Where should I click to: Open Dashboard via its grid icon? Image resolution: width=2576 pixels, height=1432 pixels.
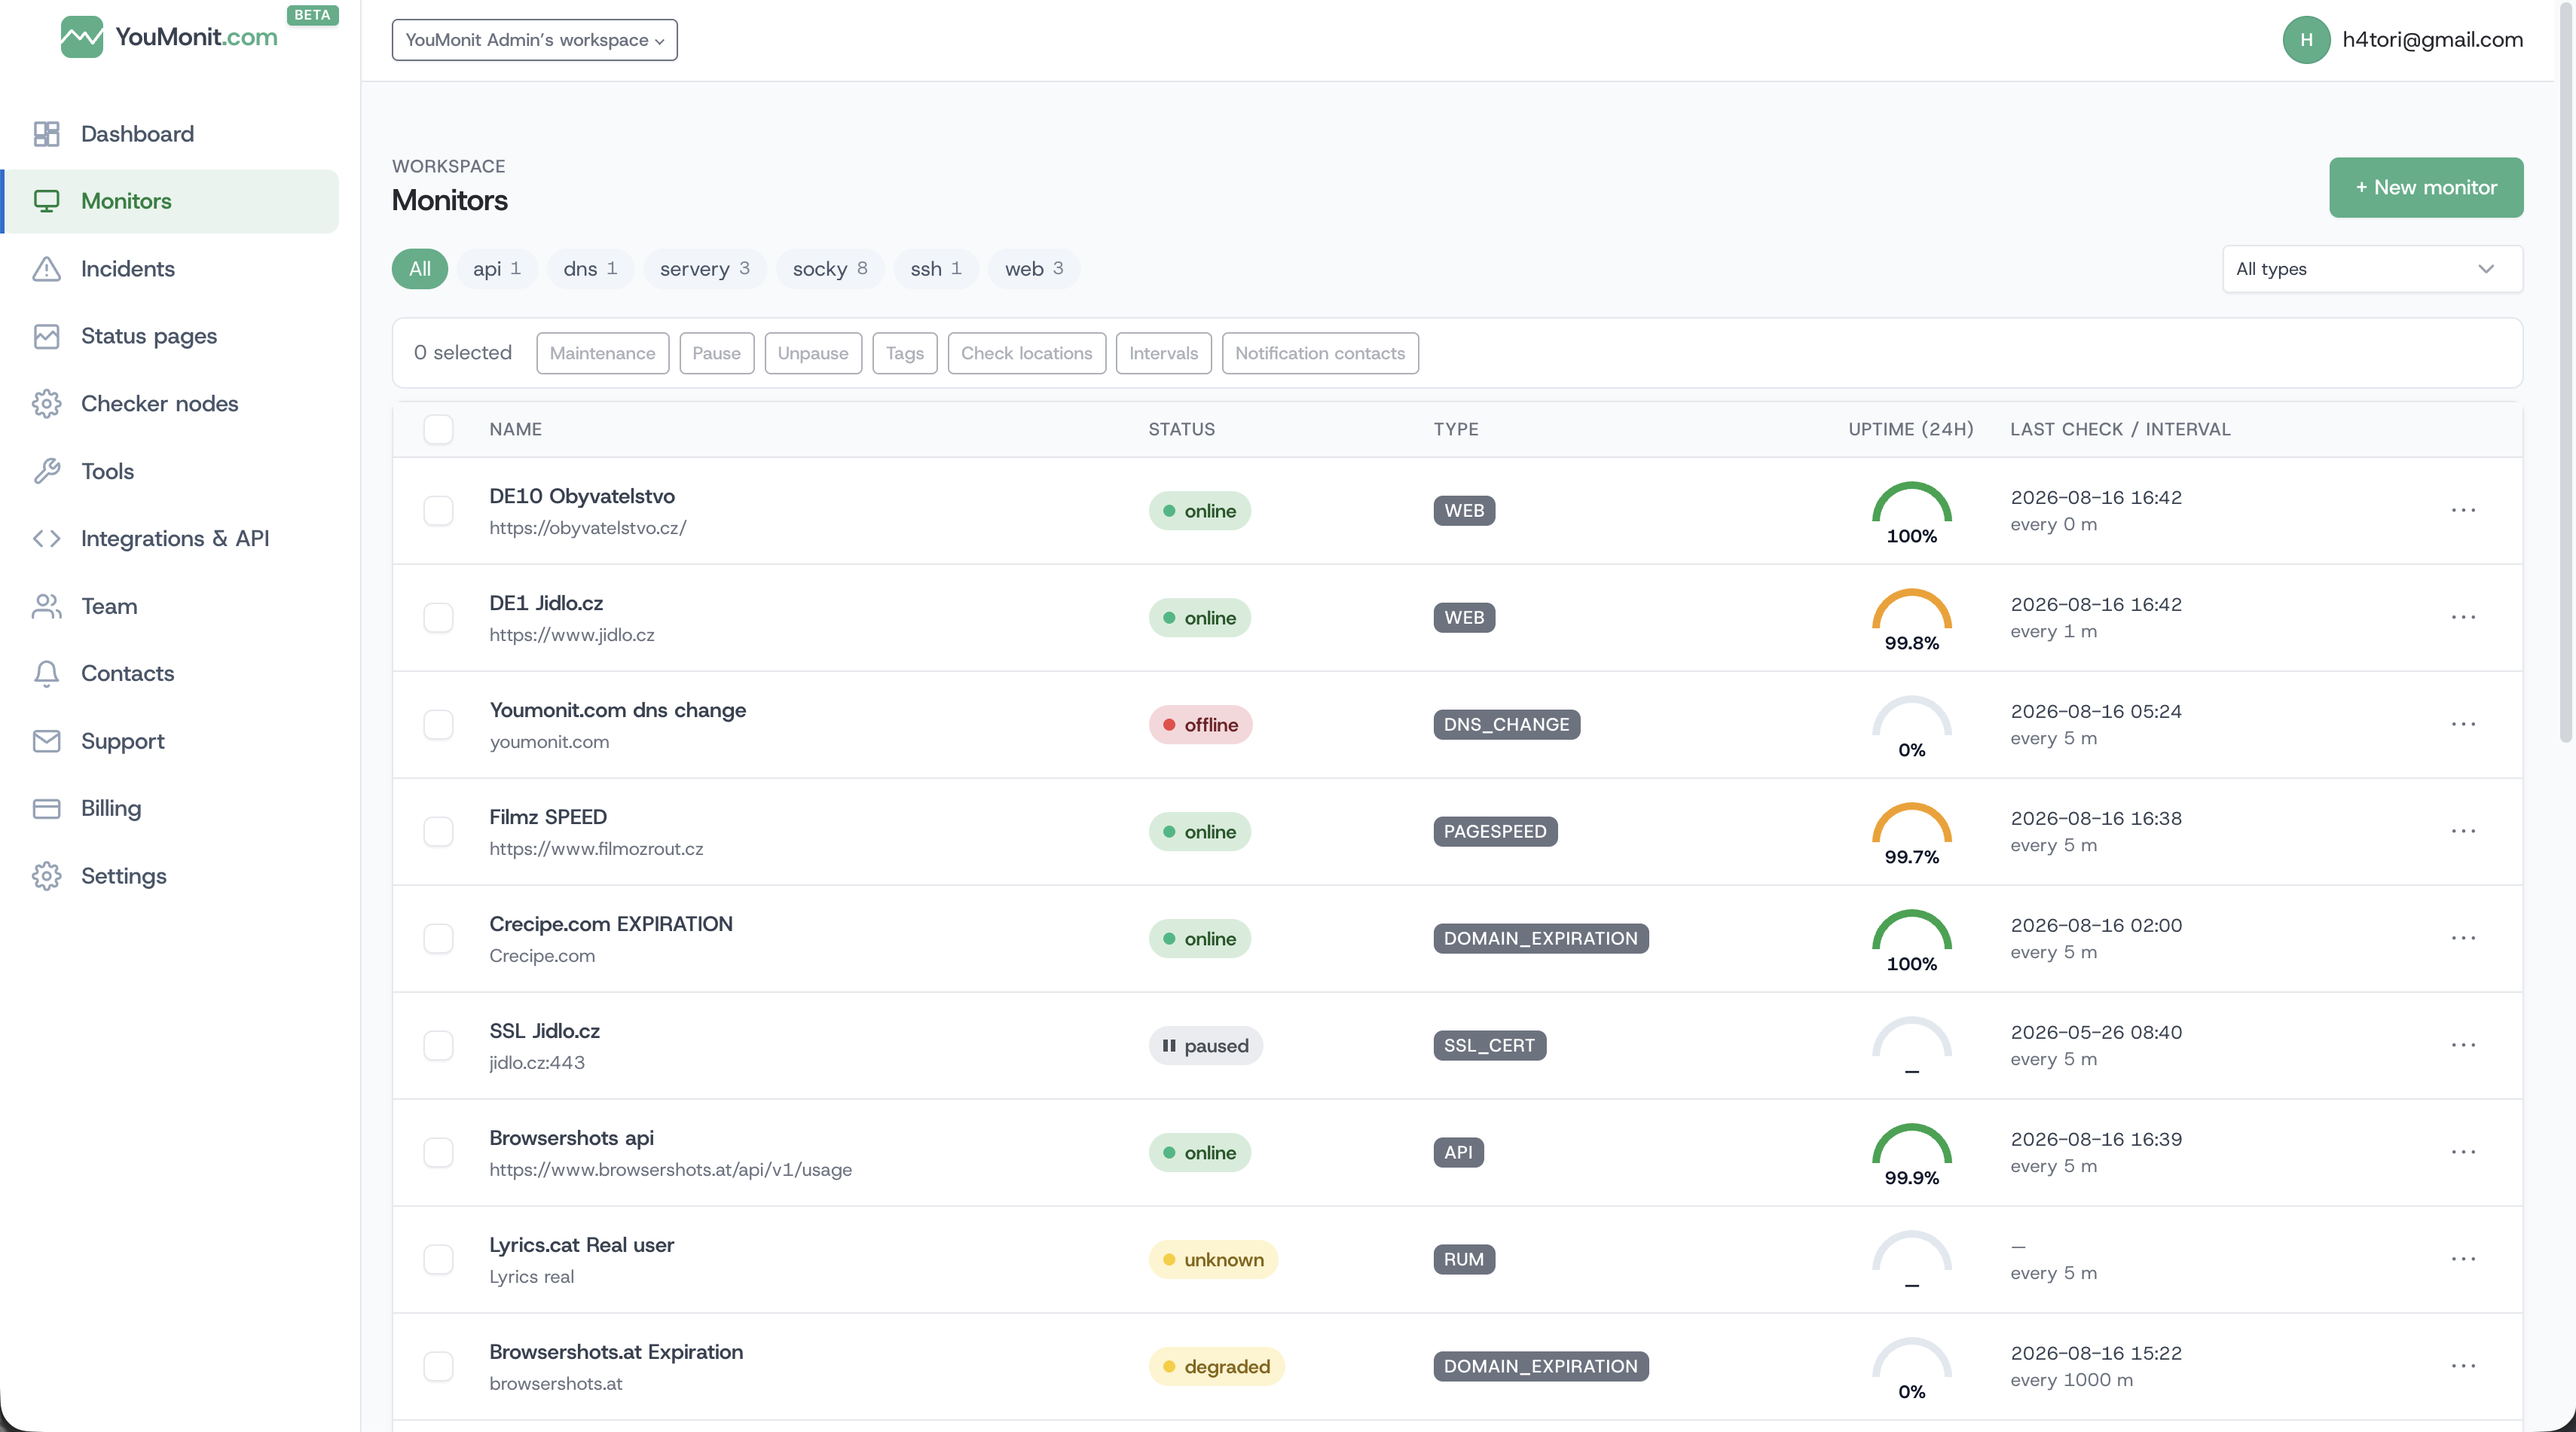click(46, 134)
